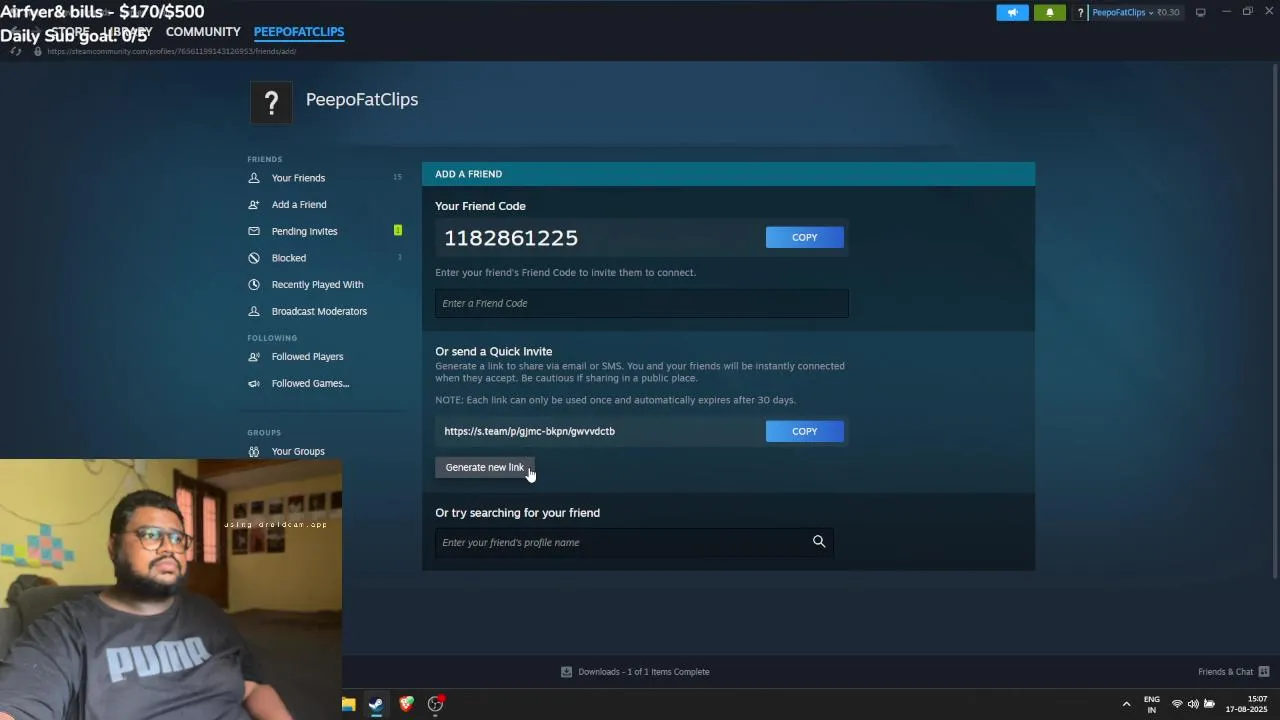Click the Your Groups people icon
This screenshot has height=720, width=1280.
(254, 451)
